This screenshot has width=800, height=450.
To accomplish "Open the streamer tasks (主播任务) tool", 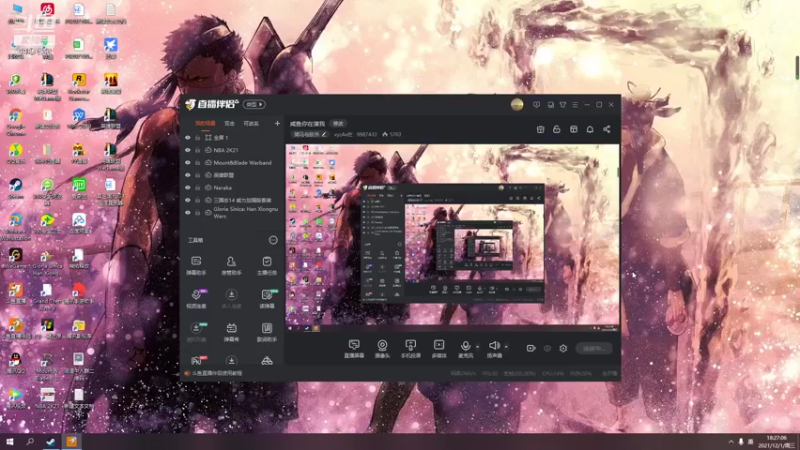I will tap(266, 266).
